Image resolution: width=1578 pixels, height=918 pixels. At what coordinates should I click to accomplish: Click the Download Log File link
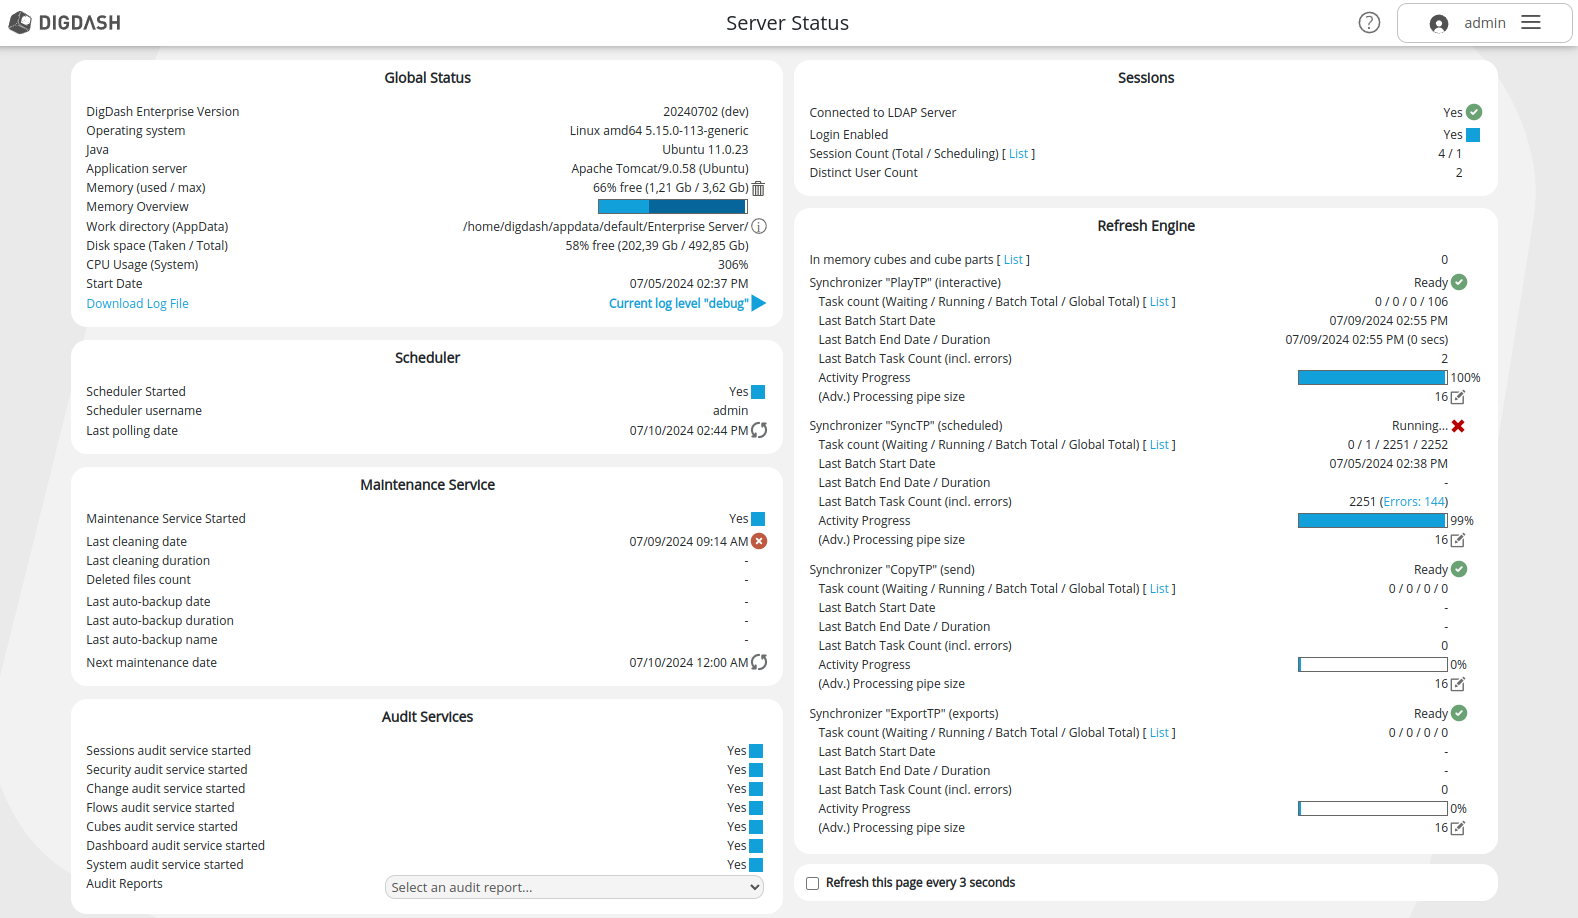(x=137, y=304)
